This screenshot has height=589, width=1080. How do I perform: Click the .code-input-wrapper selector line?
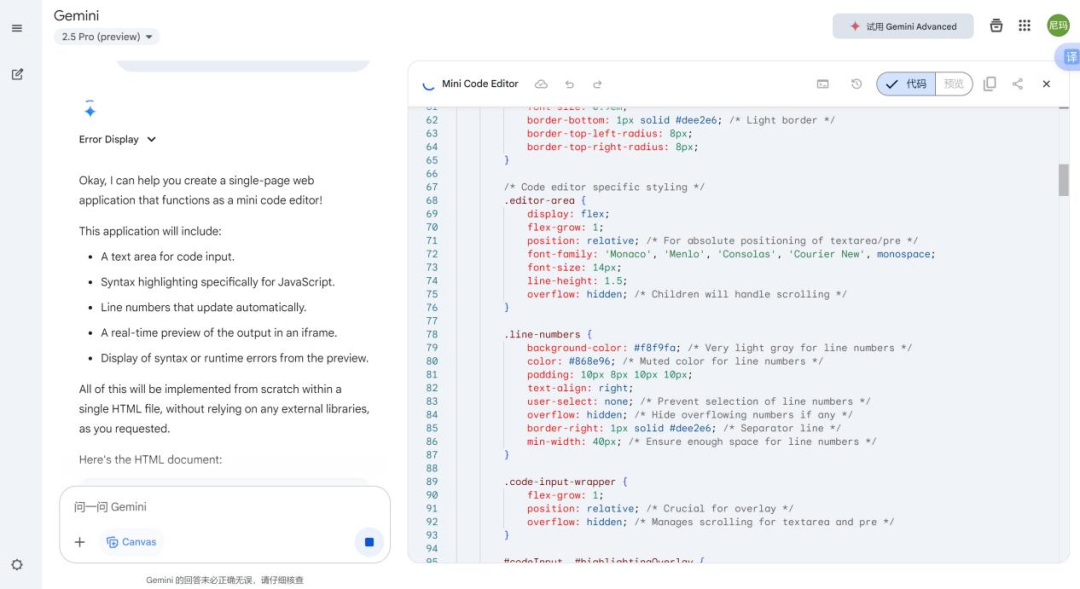(565, 482)
